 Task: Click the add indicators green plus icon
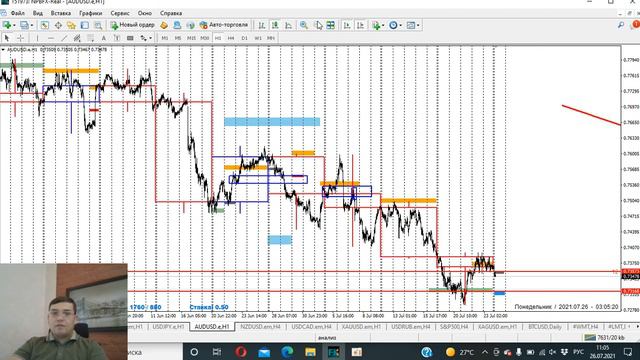click(376, 25)
